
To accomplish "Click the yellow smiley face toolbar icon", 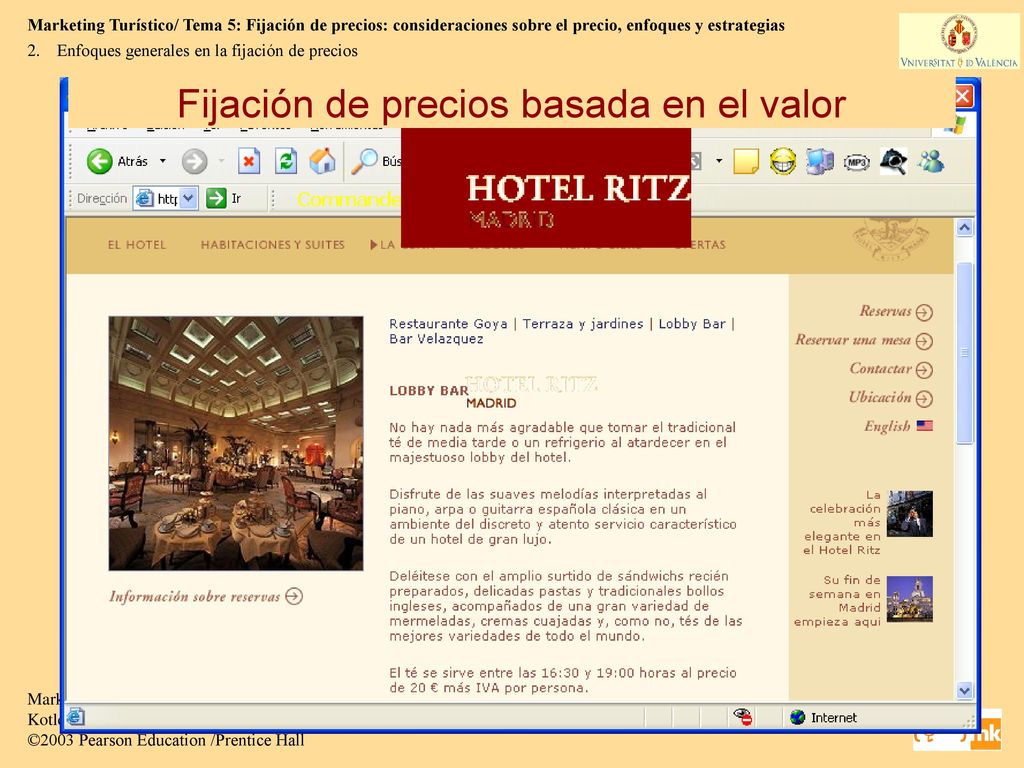I will tap(782, 161).
